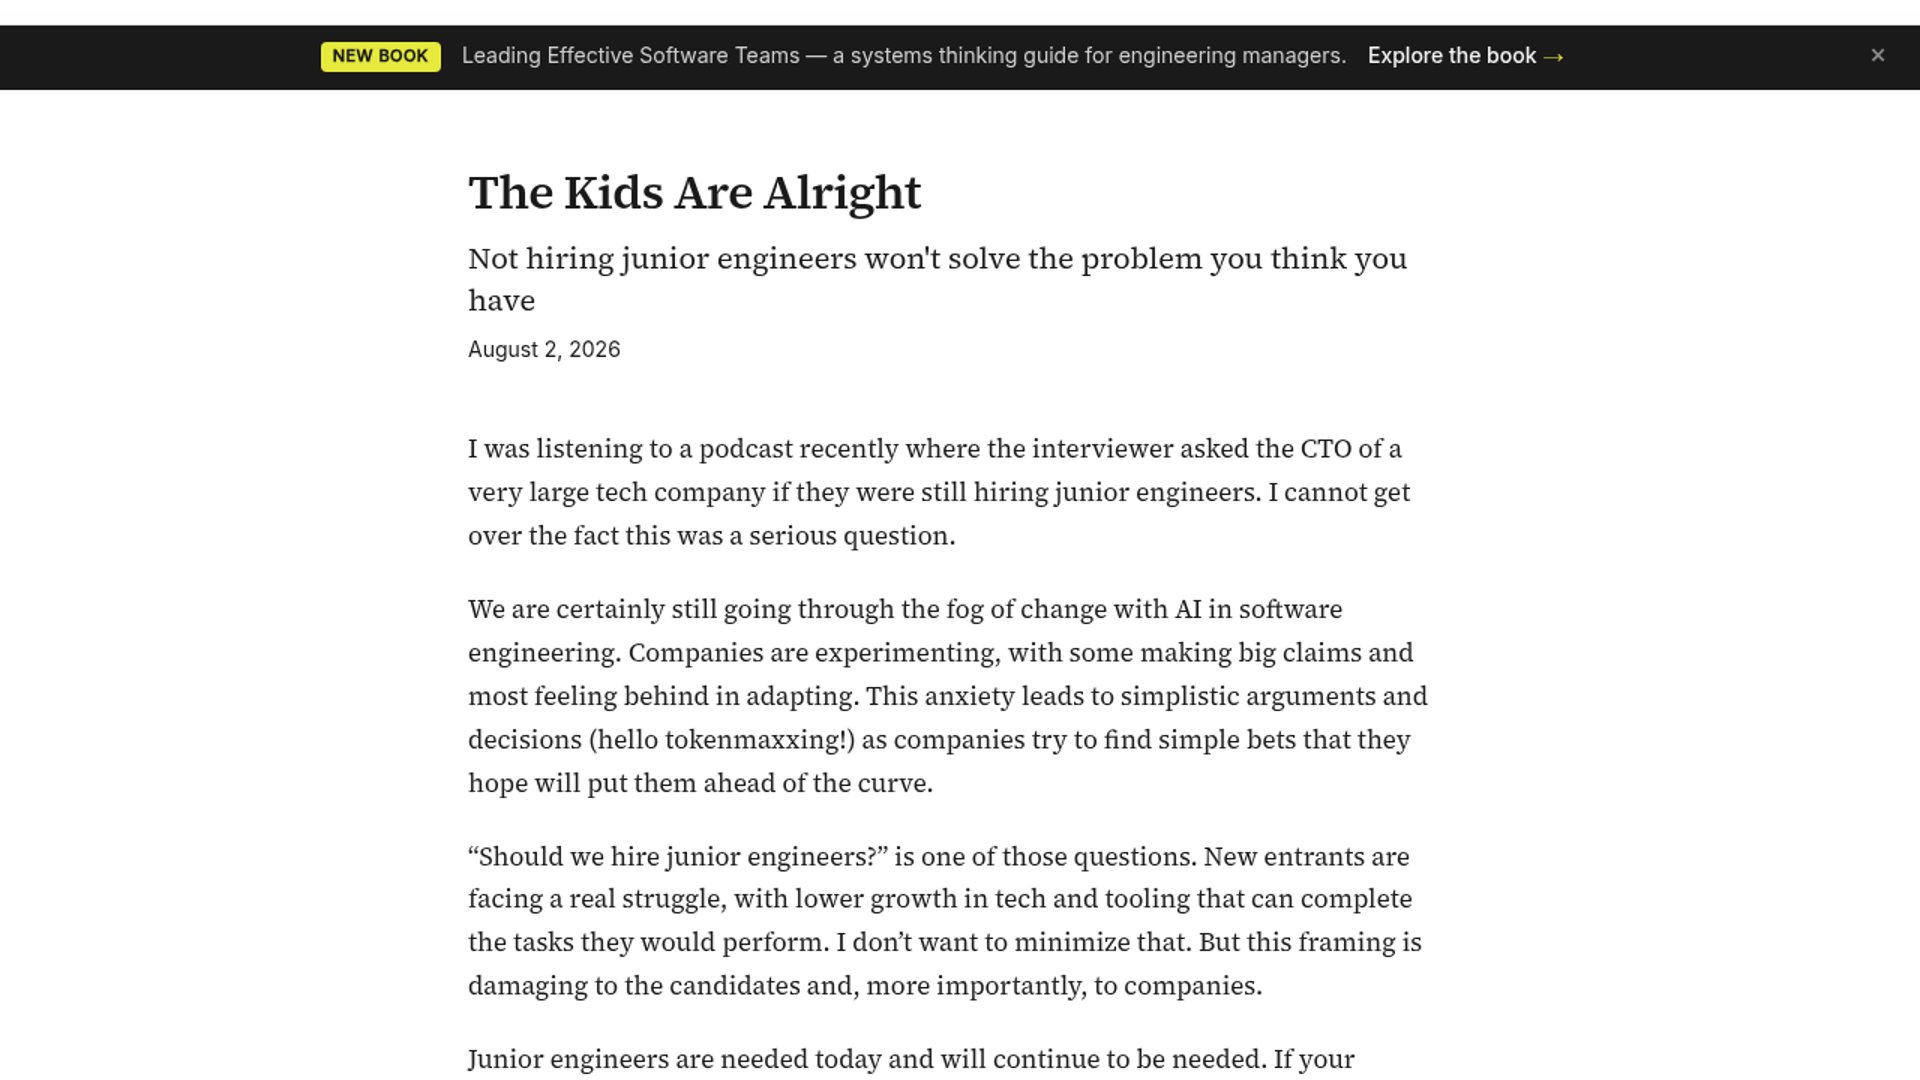Click the yellow NEW BOOK badge
1920x1080 pixels.
pyautogui.click(x=380, y=56)
